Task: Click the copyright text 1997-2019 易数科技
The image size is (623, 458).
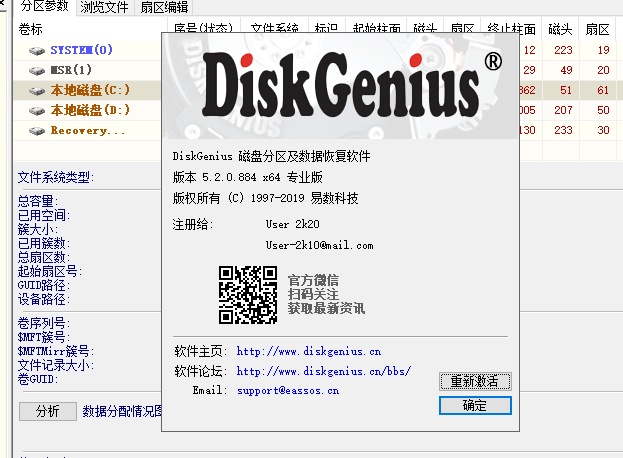Action: tap(304, 198)
